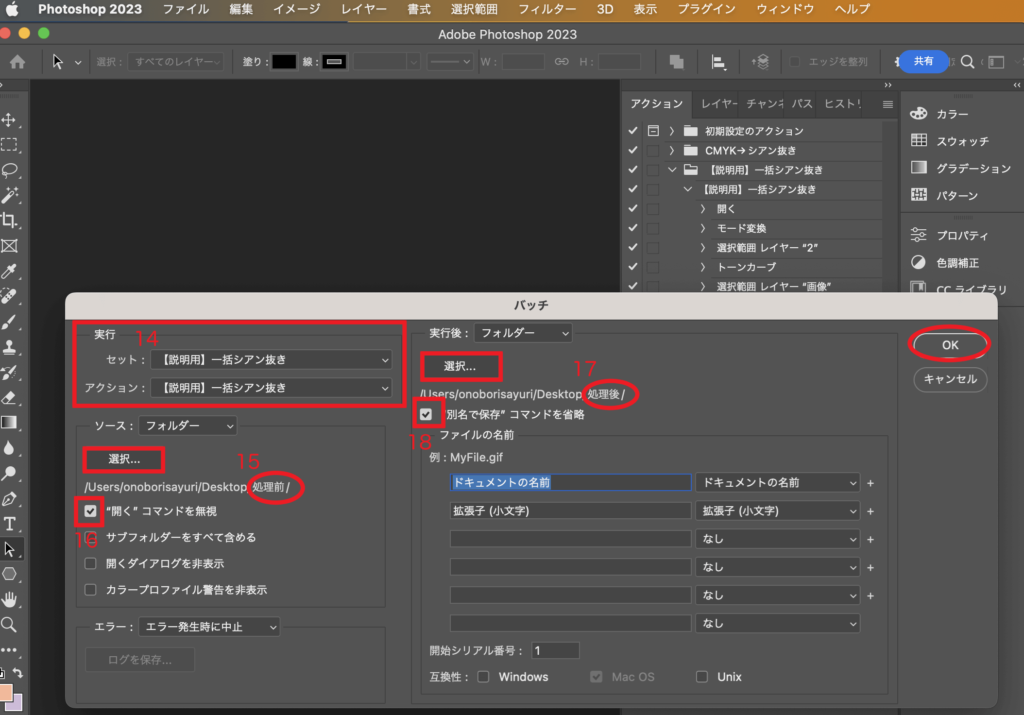The width and height of the screenshot is (1024, 715).
Task: Select the Blur tool
Action: (x=9, y=448)
